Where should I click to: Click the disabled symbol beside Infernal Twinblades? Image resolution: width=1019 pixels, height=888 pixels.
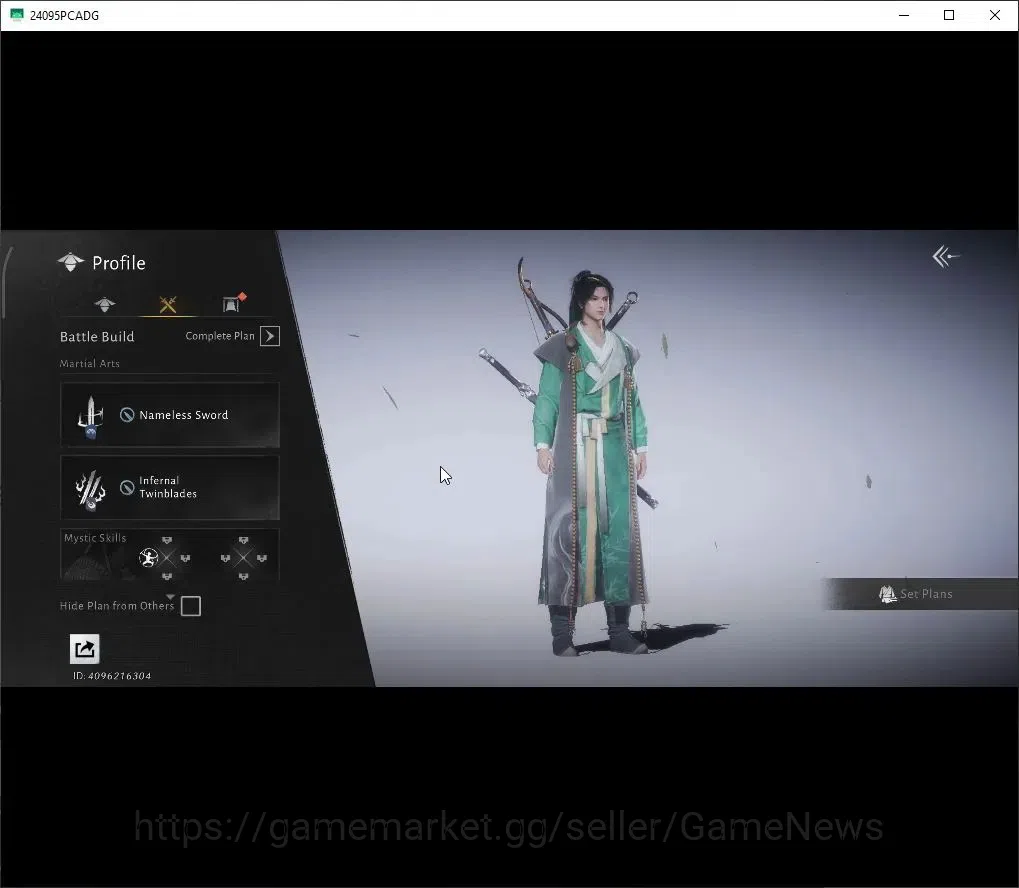click(x=127, y=487)
